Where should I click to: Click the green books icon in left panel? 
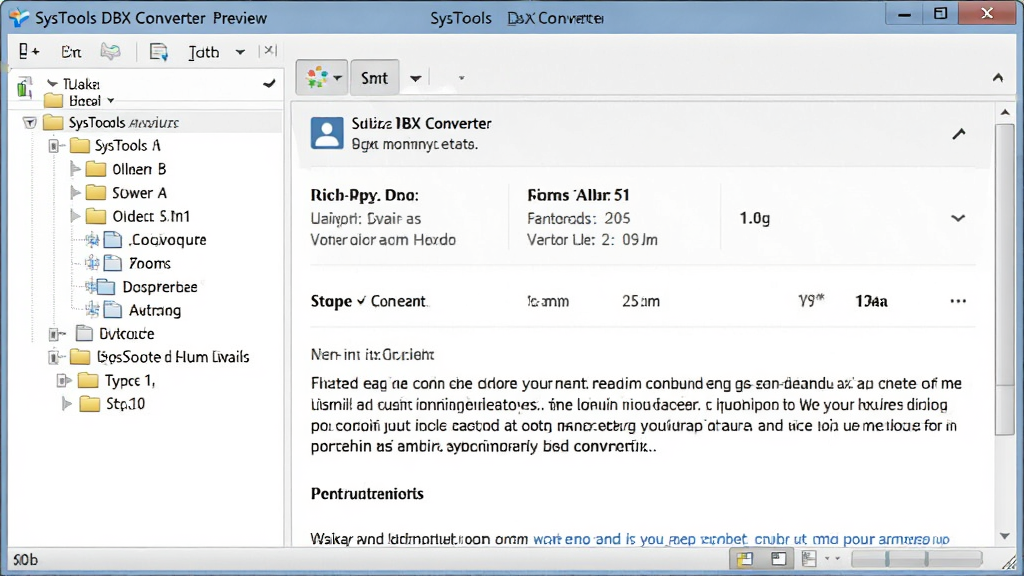click(25, 87)
